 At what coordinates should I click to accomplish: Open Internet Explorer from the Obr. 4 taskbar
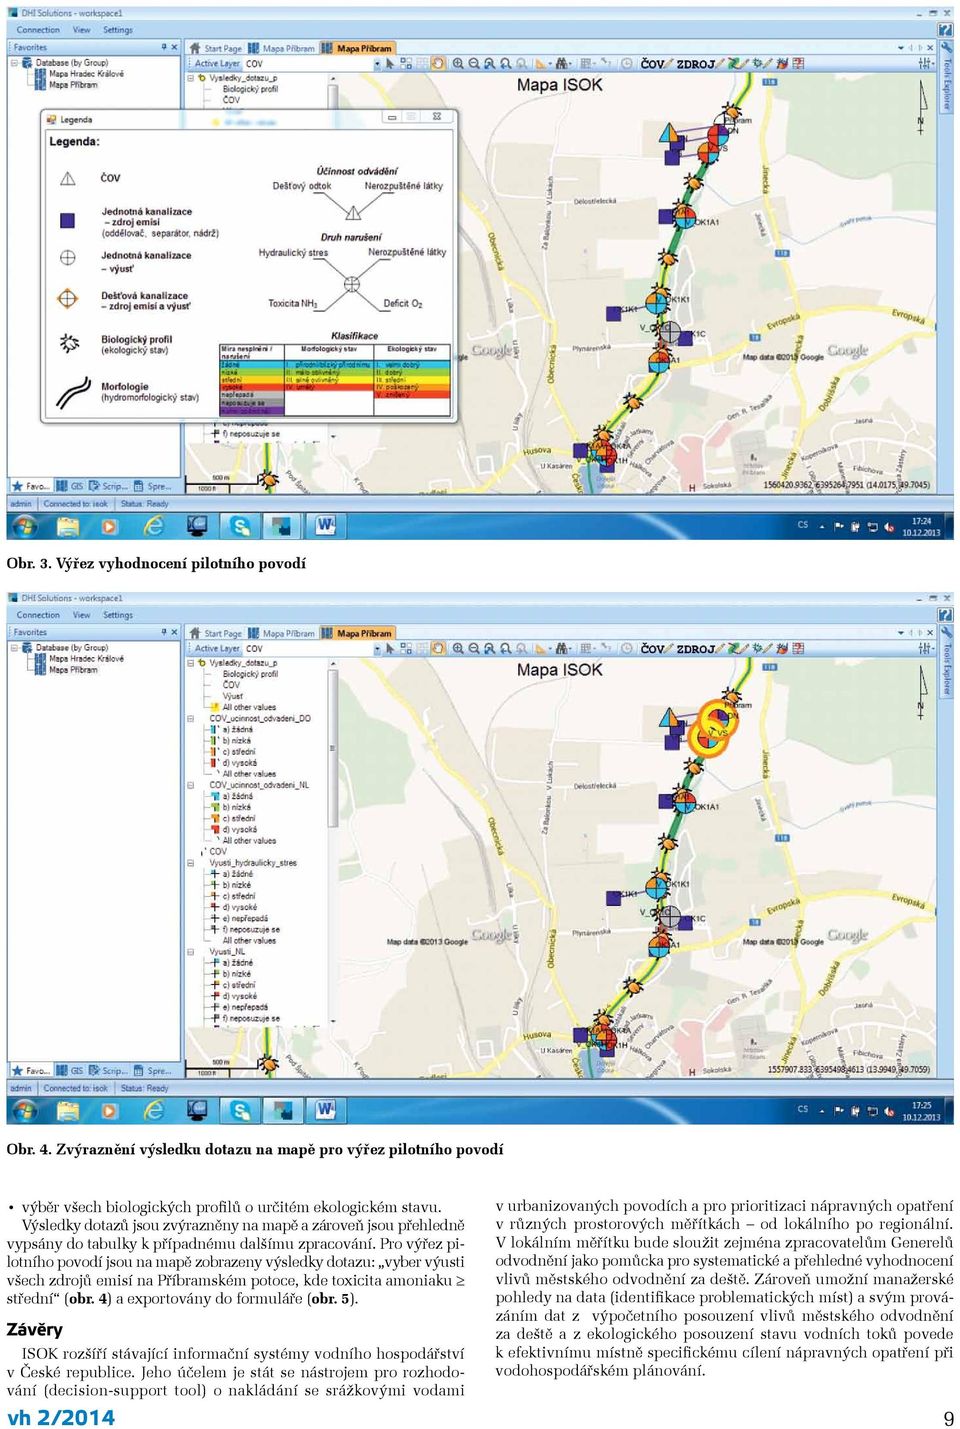click(153, 1110)
